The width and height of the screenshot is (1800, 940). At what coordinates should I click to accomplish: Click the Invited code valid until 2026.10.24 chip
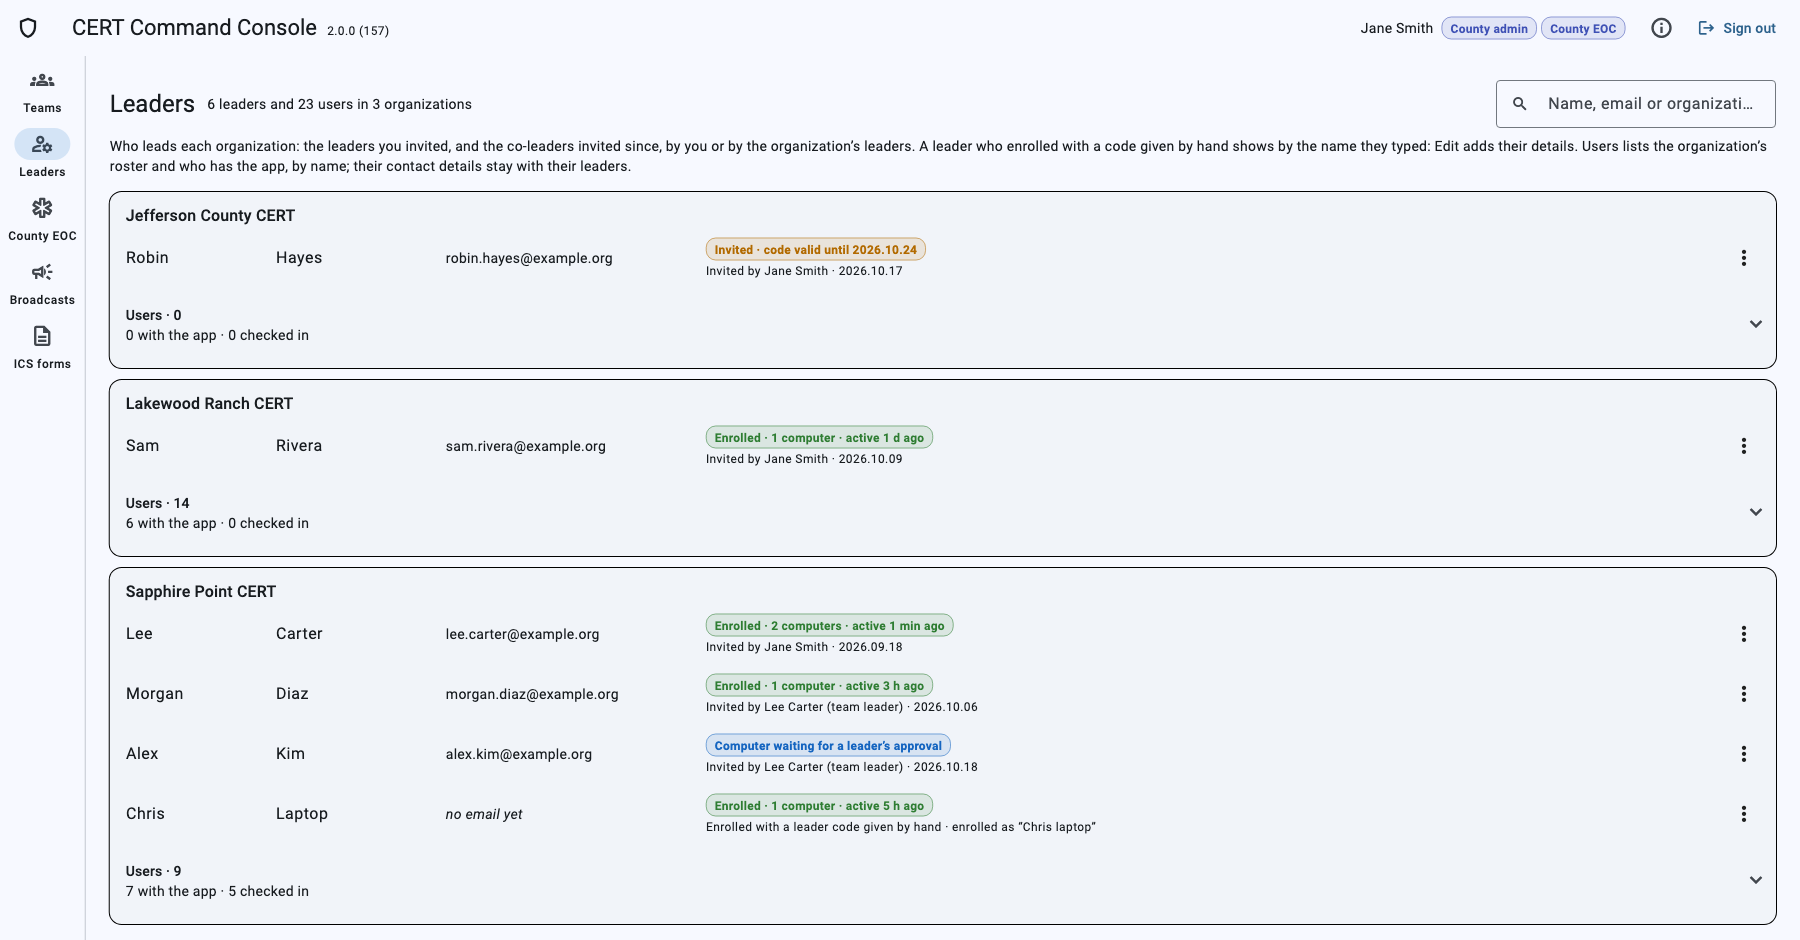click(815, 250)
